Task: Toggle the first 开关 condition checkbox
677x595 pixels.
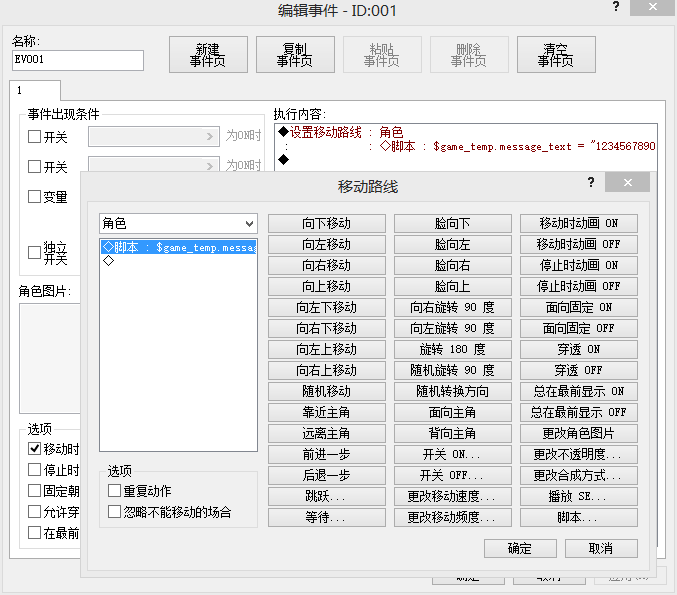Action: [34, 137]
